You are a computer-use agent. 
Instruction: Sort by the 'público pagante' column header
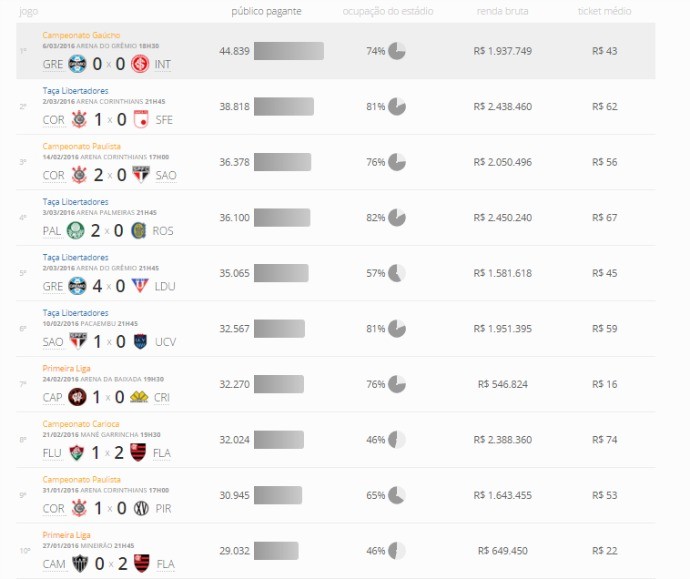click(266, 11)
